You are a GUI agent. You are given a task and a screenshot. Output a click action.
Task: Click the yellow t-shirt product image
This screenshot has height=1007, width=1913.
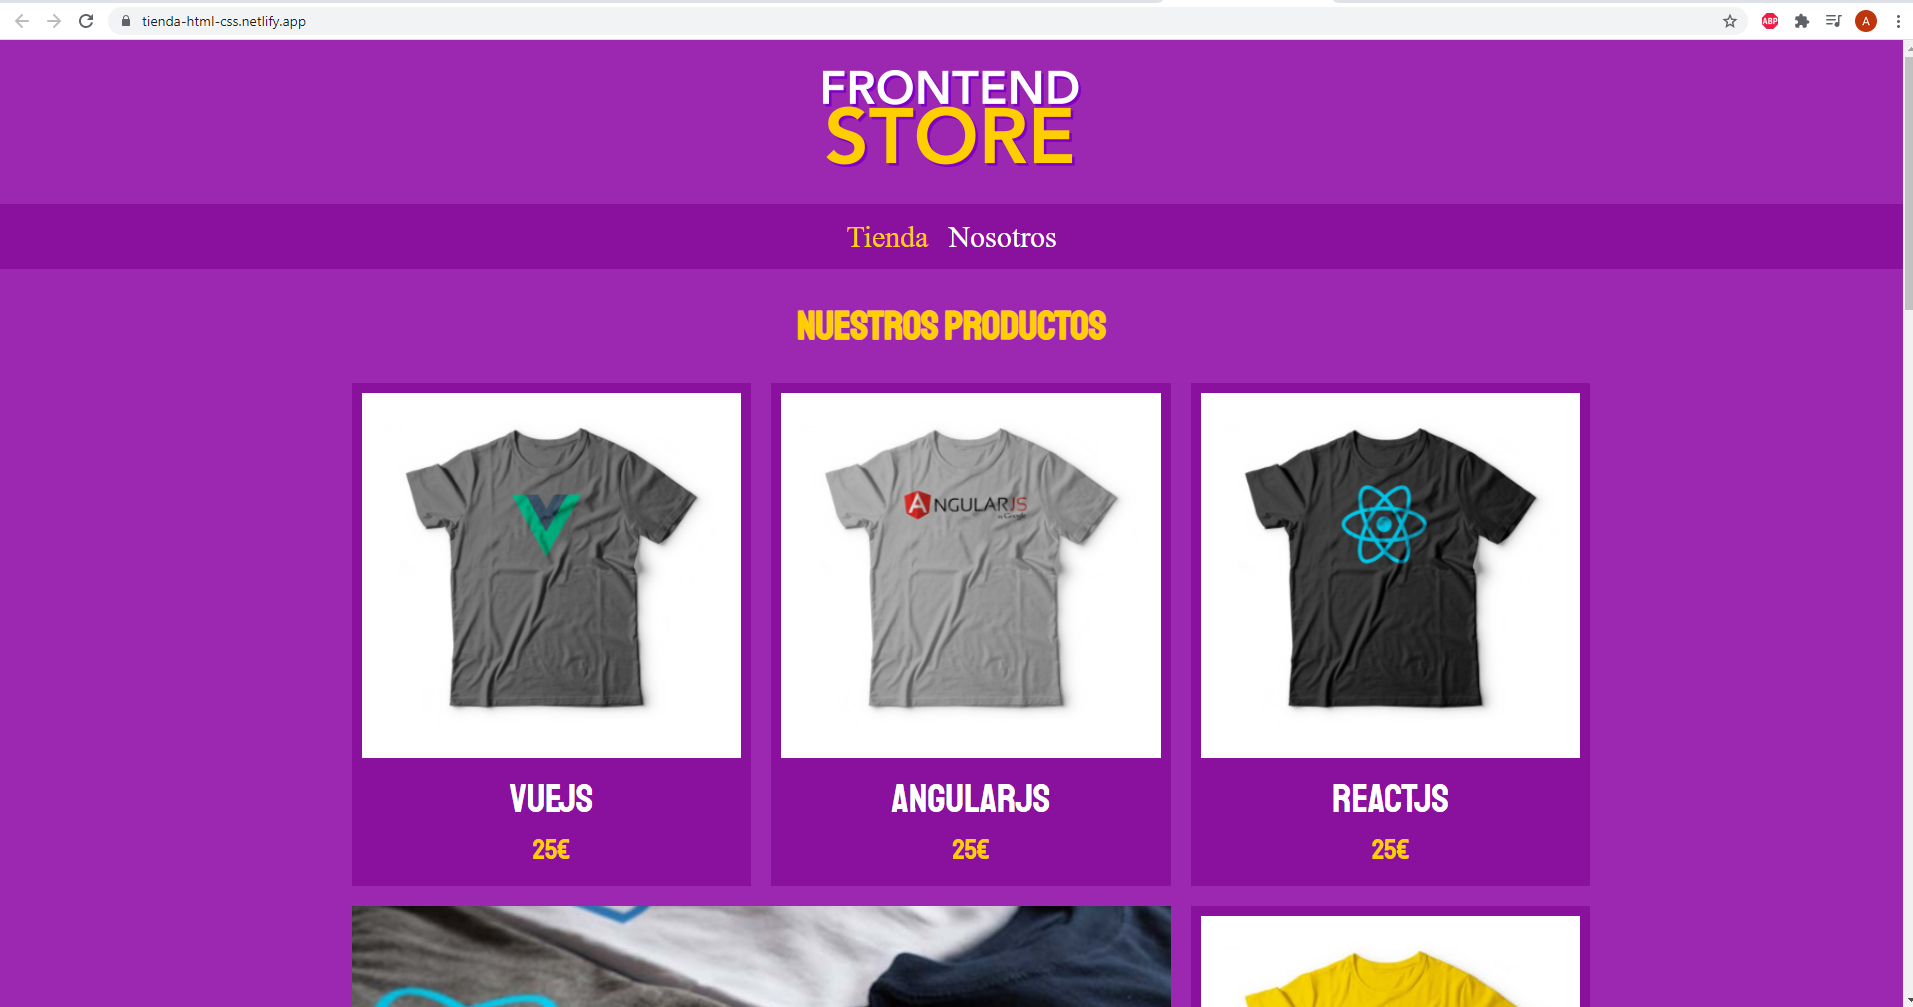[1390, 961]
